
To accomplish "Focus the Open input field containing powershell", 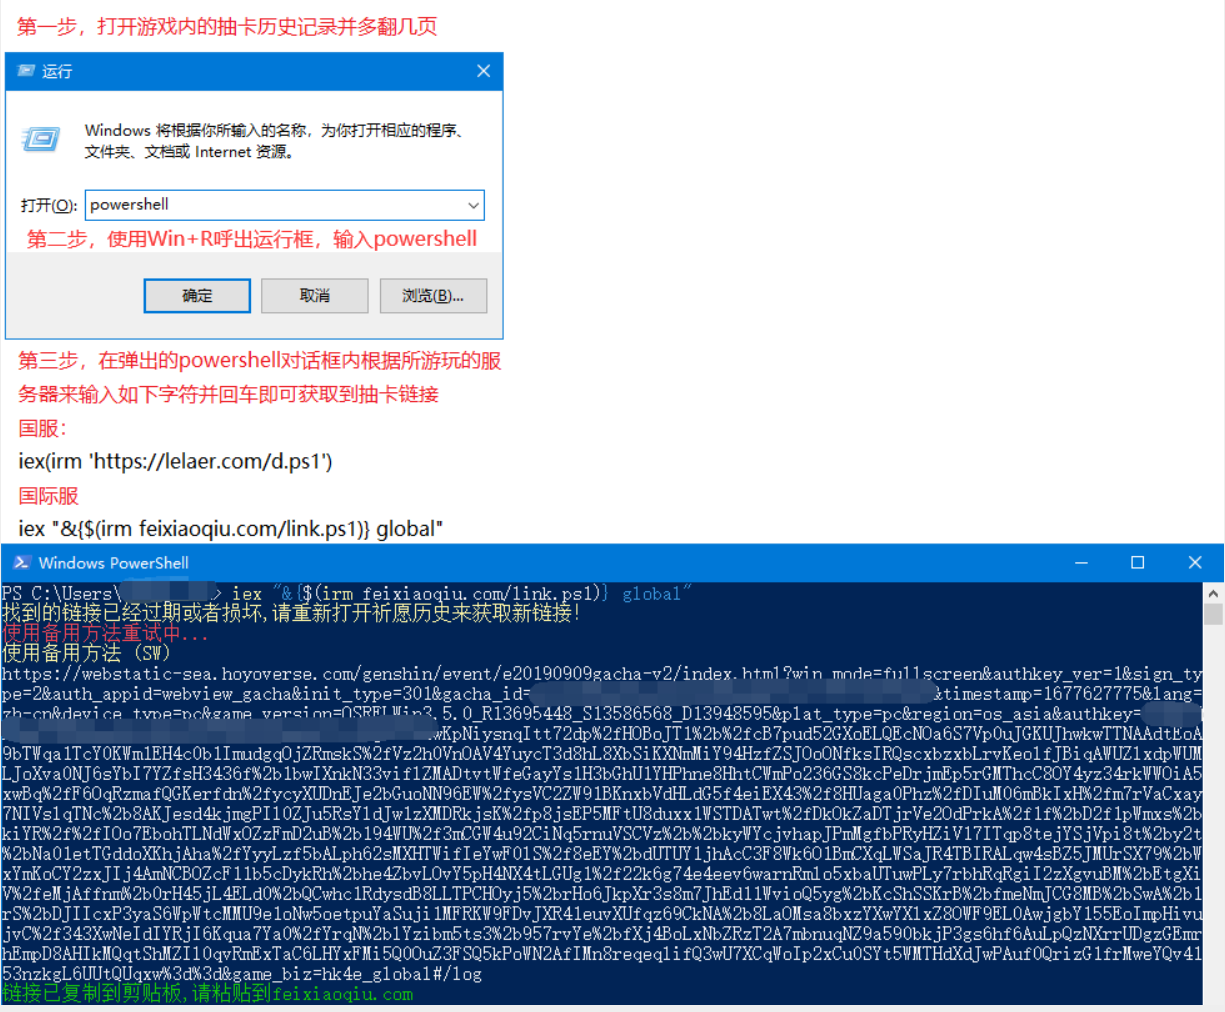I will pyautogui.click(x=285, y=205).
